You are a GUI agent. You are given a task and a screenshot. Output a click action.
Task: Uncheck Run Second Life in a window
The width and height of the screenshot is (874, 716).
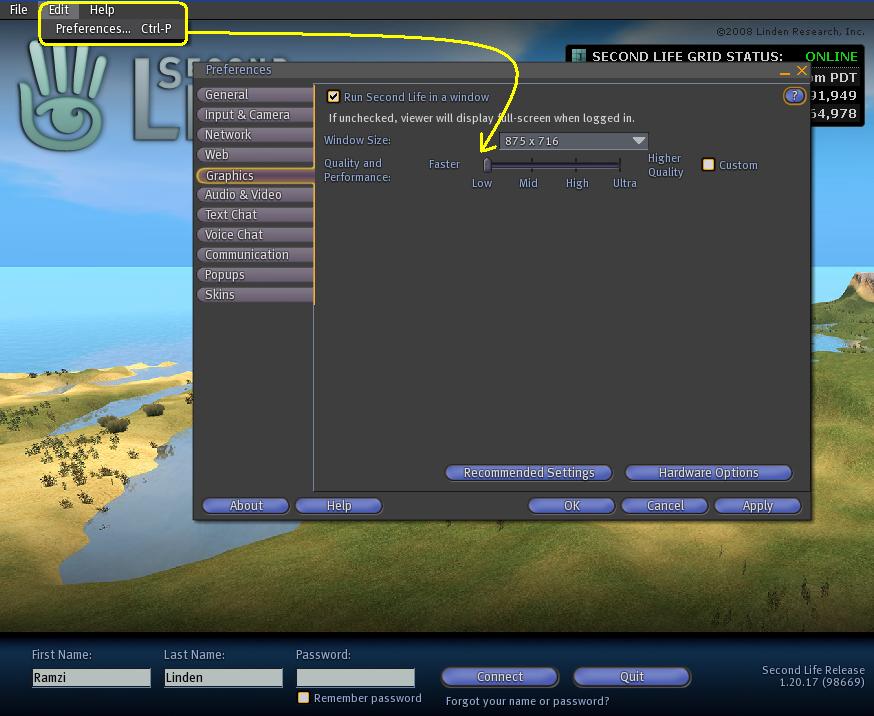334,97
